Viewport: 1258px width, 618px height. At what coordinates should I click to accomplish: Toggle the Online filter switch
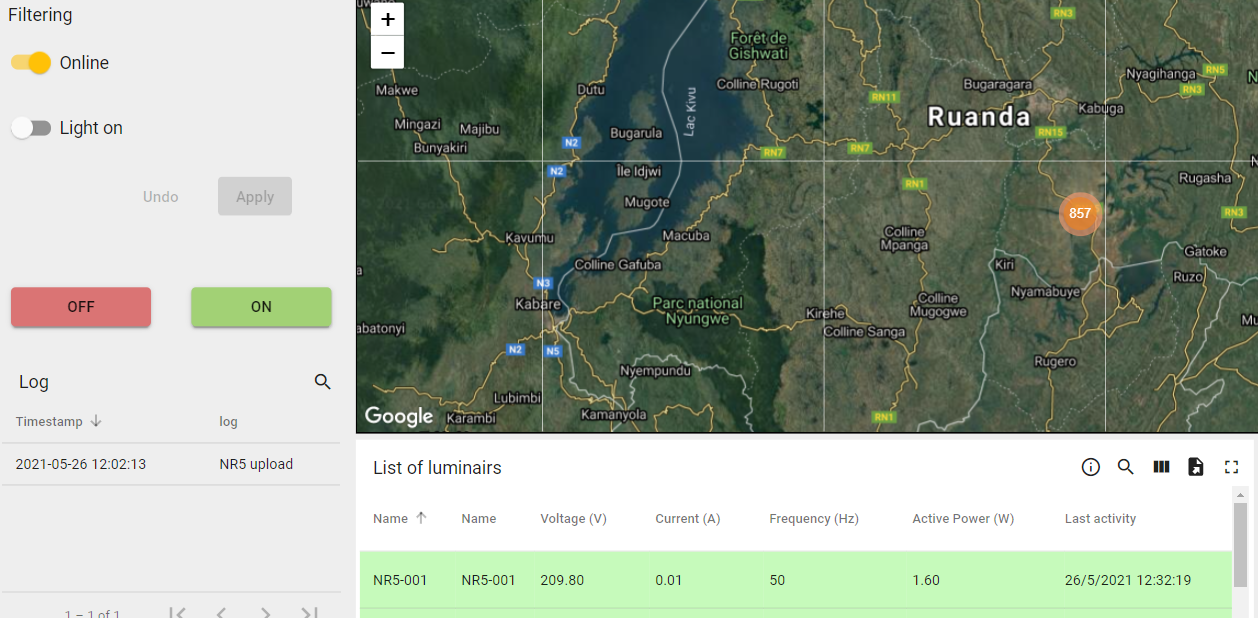[x=31, y=63]
